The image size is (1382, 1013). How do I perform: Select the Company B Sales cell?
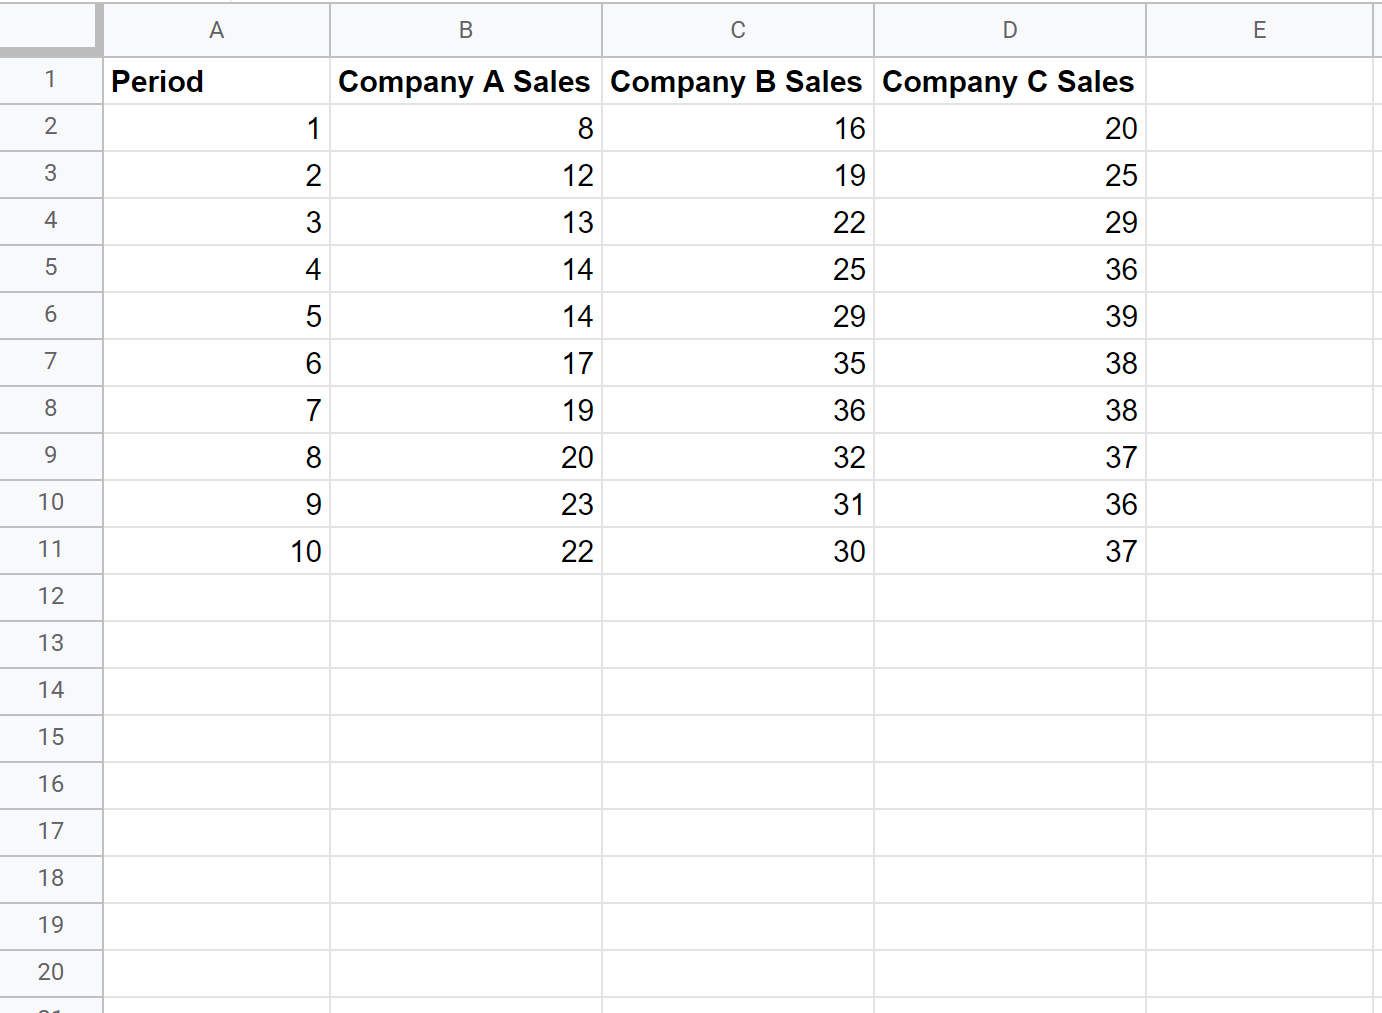(x=738, y=81)
